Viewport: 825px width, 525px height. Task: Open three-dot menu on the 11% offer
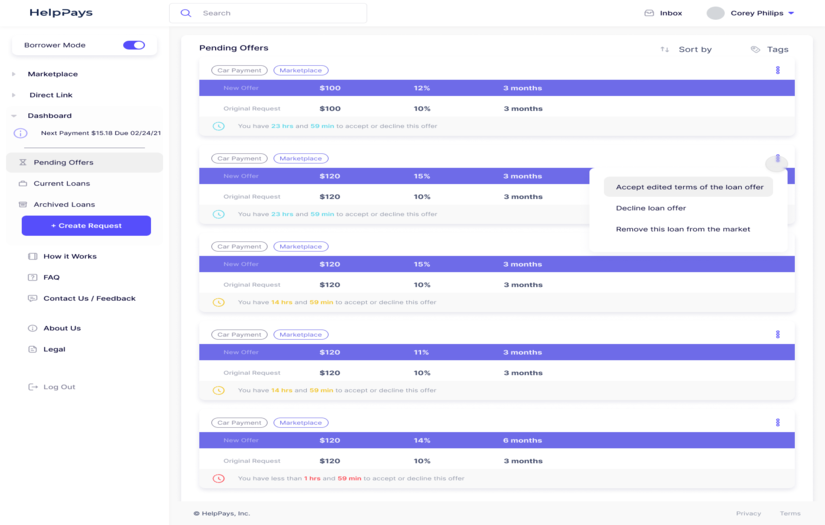[777, 335]
